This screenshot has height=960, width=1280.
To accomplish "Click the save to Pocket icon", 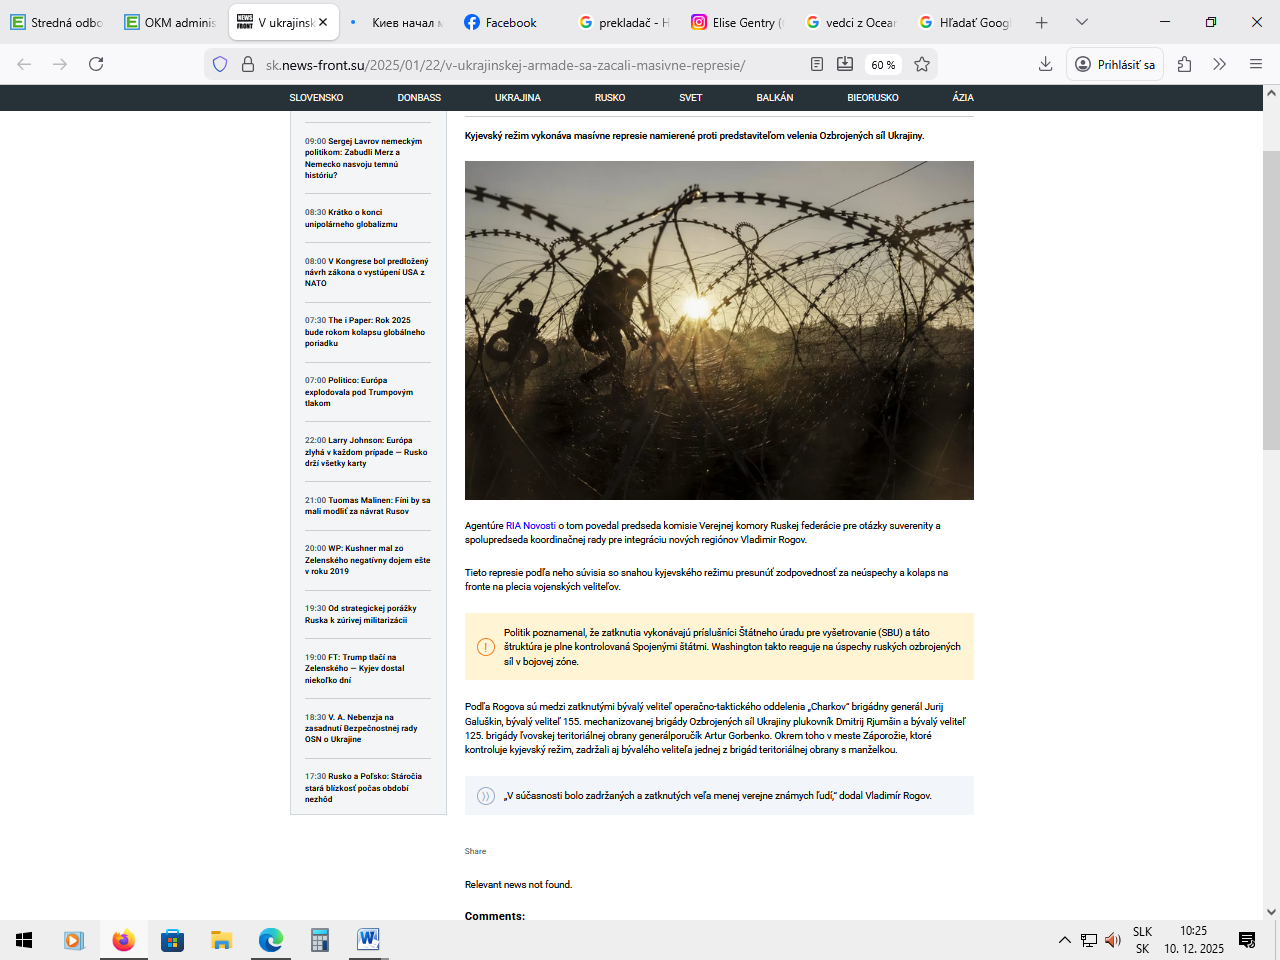I will click(x=845, y=64).
